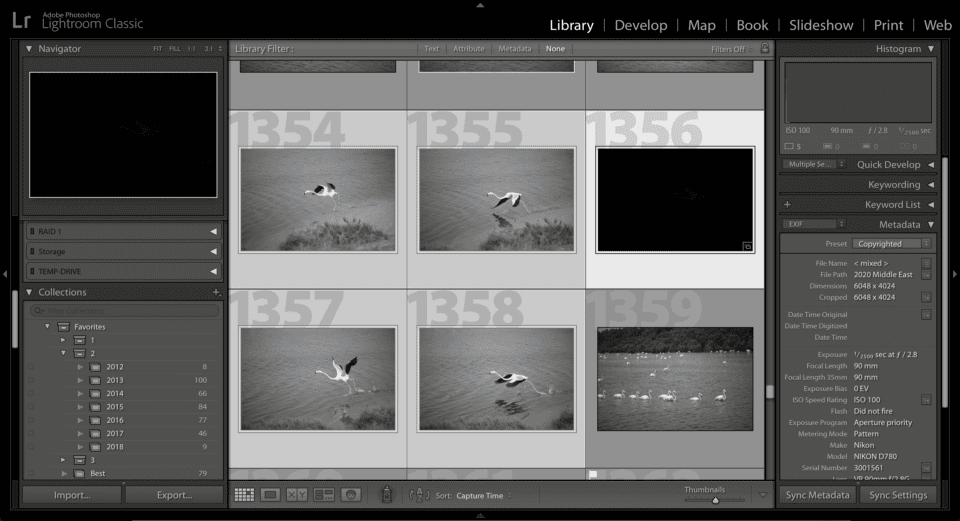
Task: Adjust the Thumbnails size slider
Action: click(715, 500)
